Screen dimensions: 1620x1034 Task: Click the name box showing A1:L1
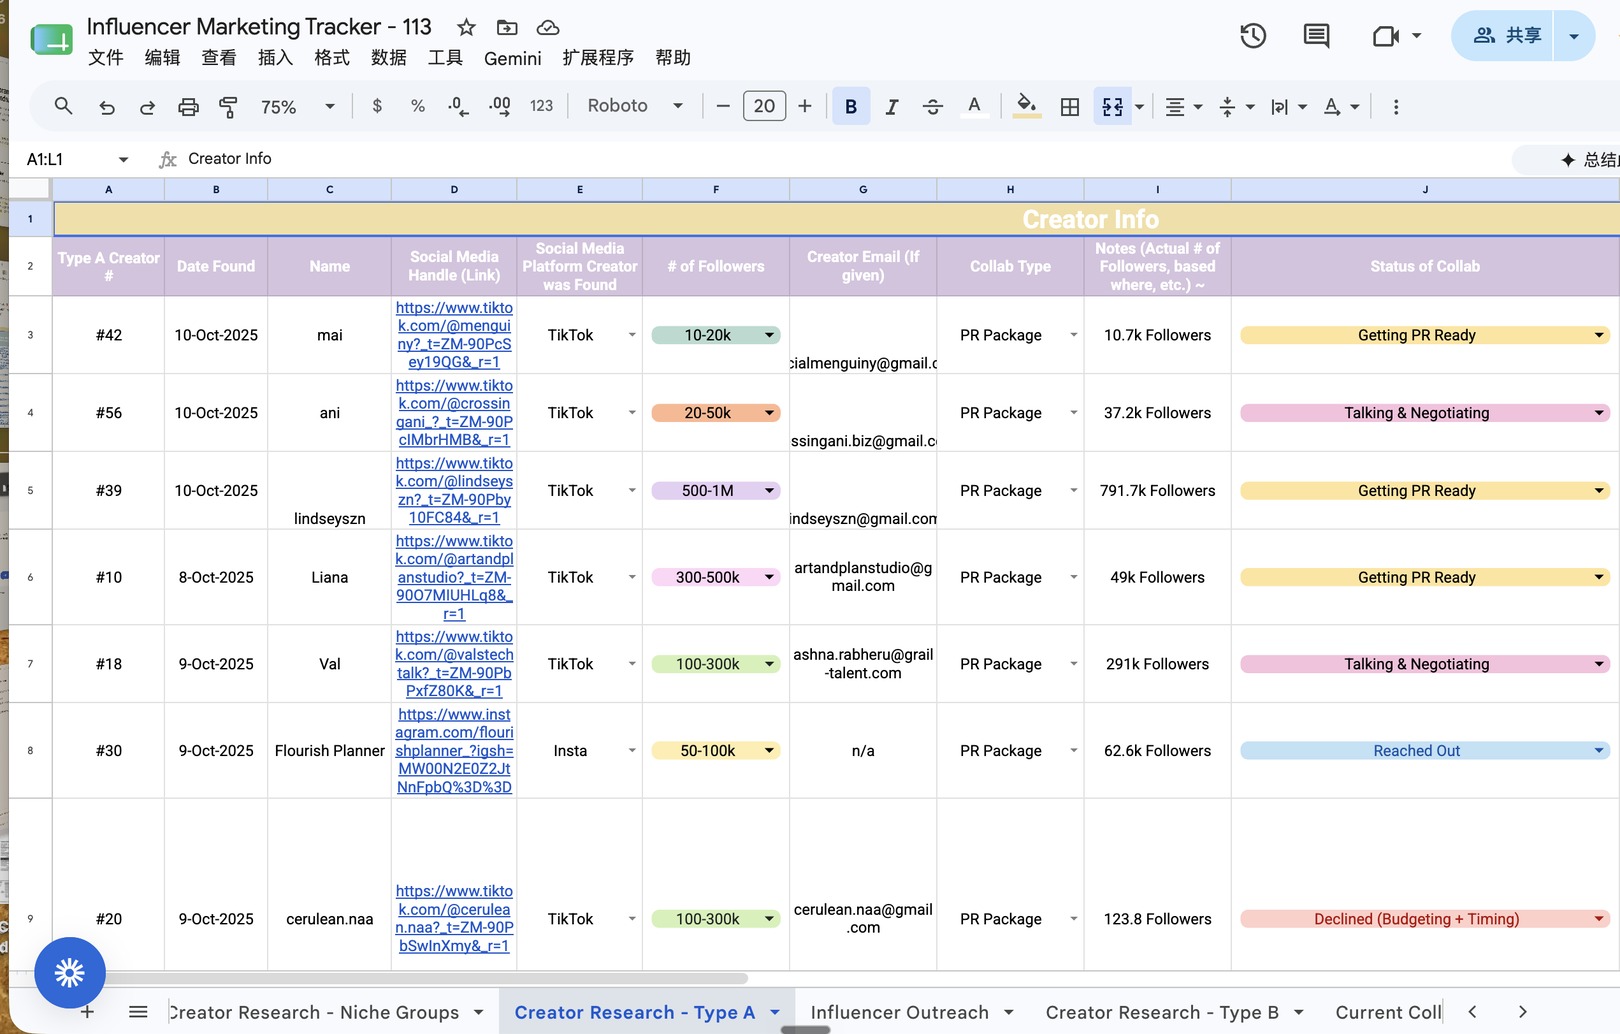77,159
